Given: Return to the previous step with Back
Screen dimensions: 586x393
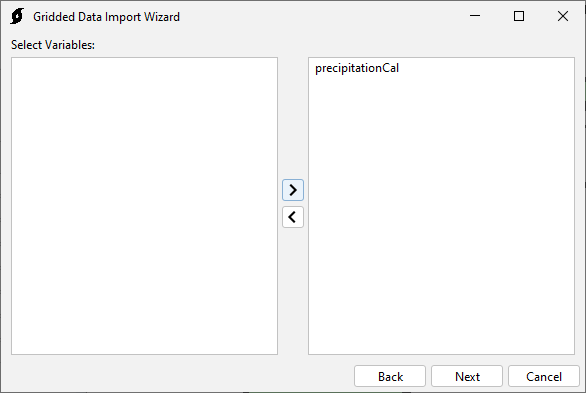Looking at the screenshot, I should [390, 376].
